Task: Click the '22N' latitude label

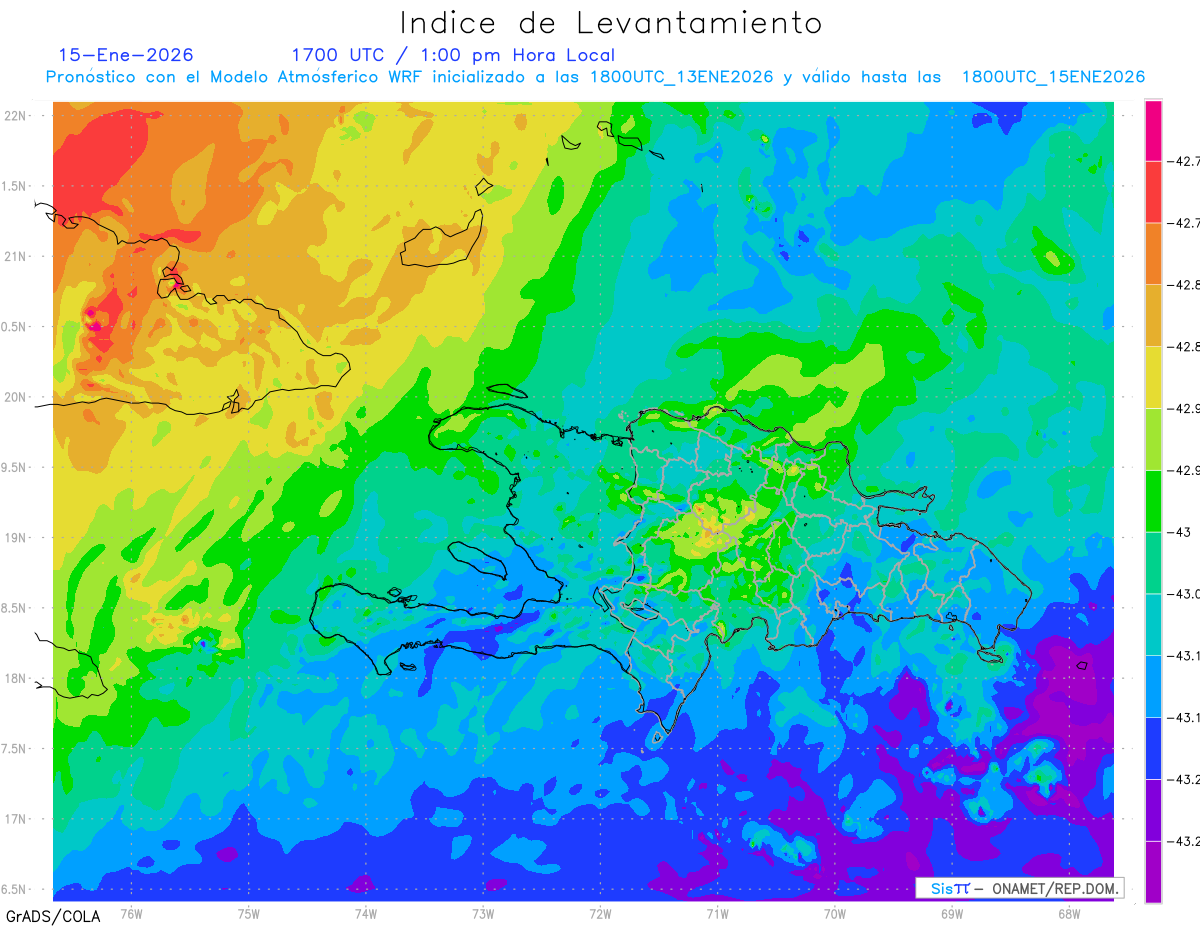Action: 16,116
